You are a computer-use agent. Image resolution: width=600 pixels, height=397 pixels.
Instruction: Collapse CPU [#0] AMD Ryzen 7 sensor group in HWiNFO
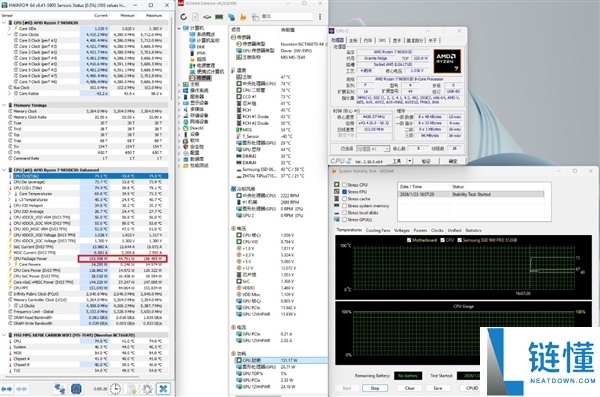[x=4, y=23]
